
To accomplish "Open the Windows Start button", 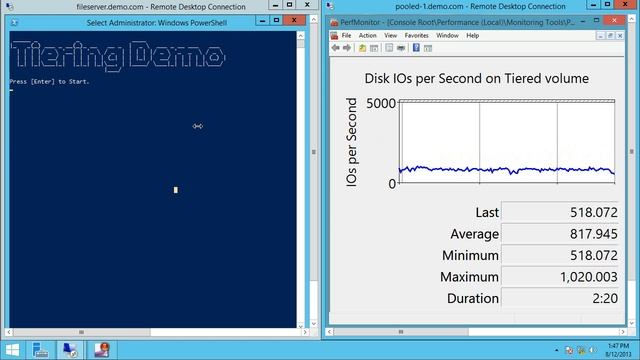I will [x=12, y=350].
